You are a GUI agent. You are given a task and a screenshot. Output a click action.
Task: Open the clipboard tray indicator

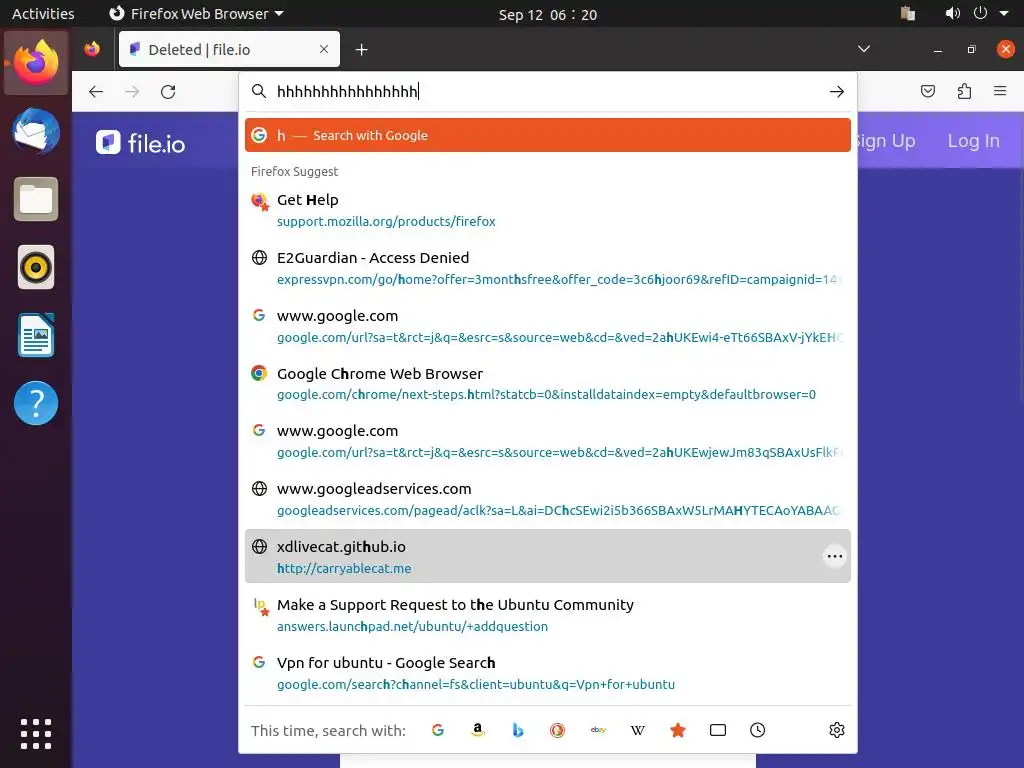(x=907, y=13)
